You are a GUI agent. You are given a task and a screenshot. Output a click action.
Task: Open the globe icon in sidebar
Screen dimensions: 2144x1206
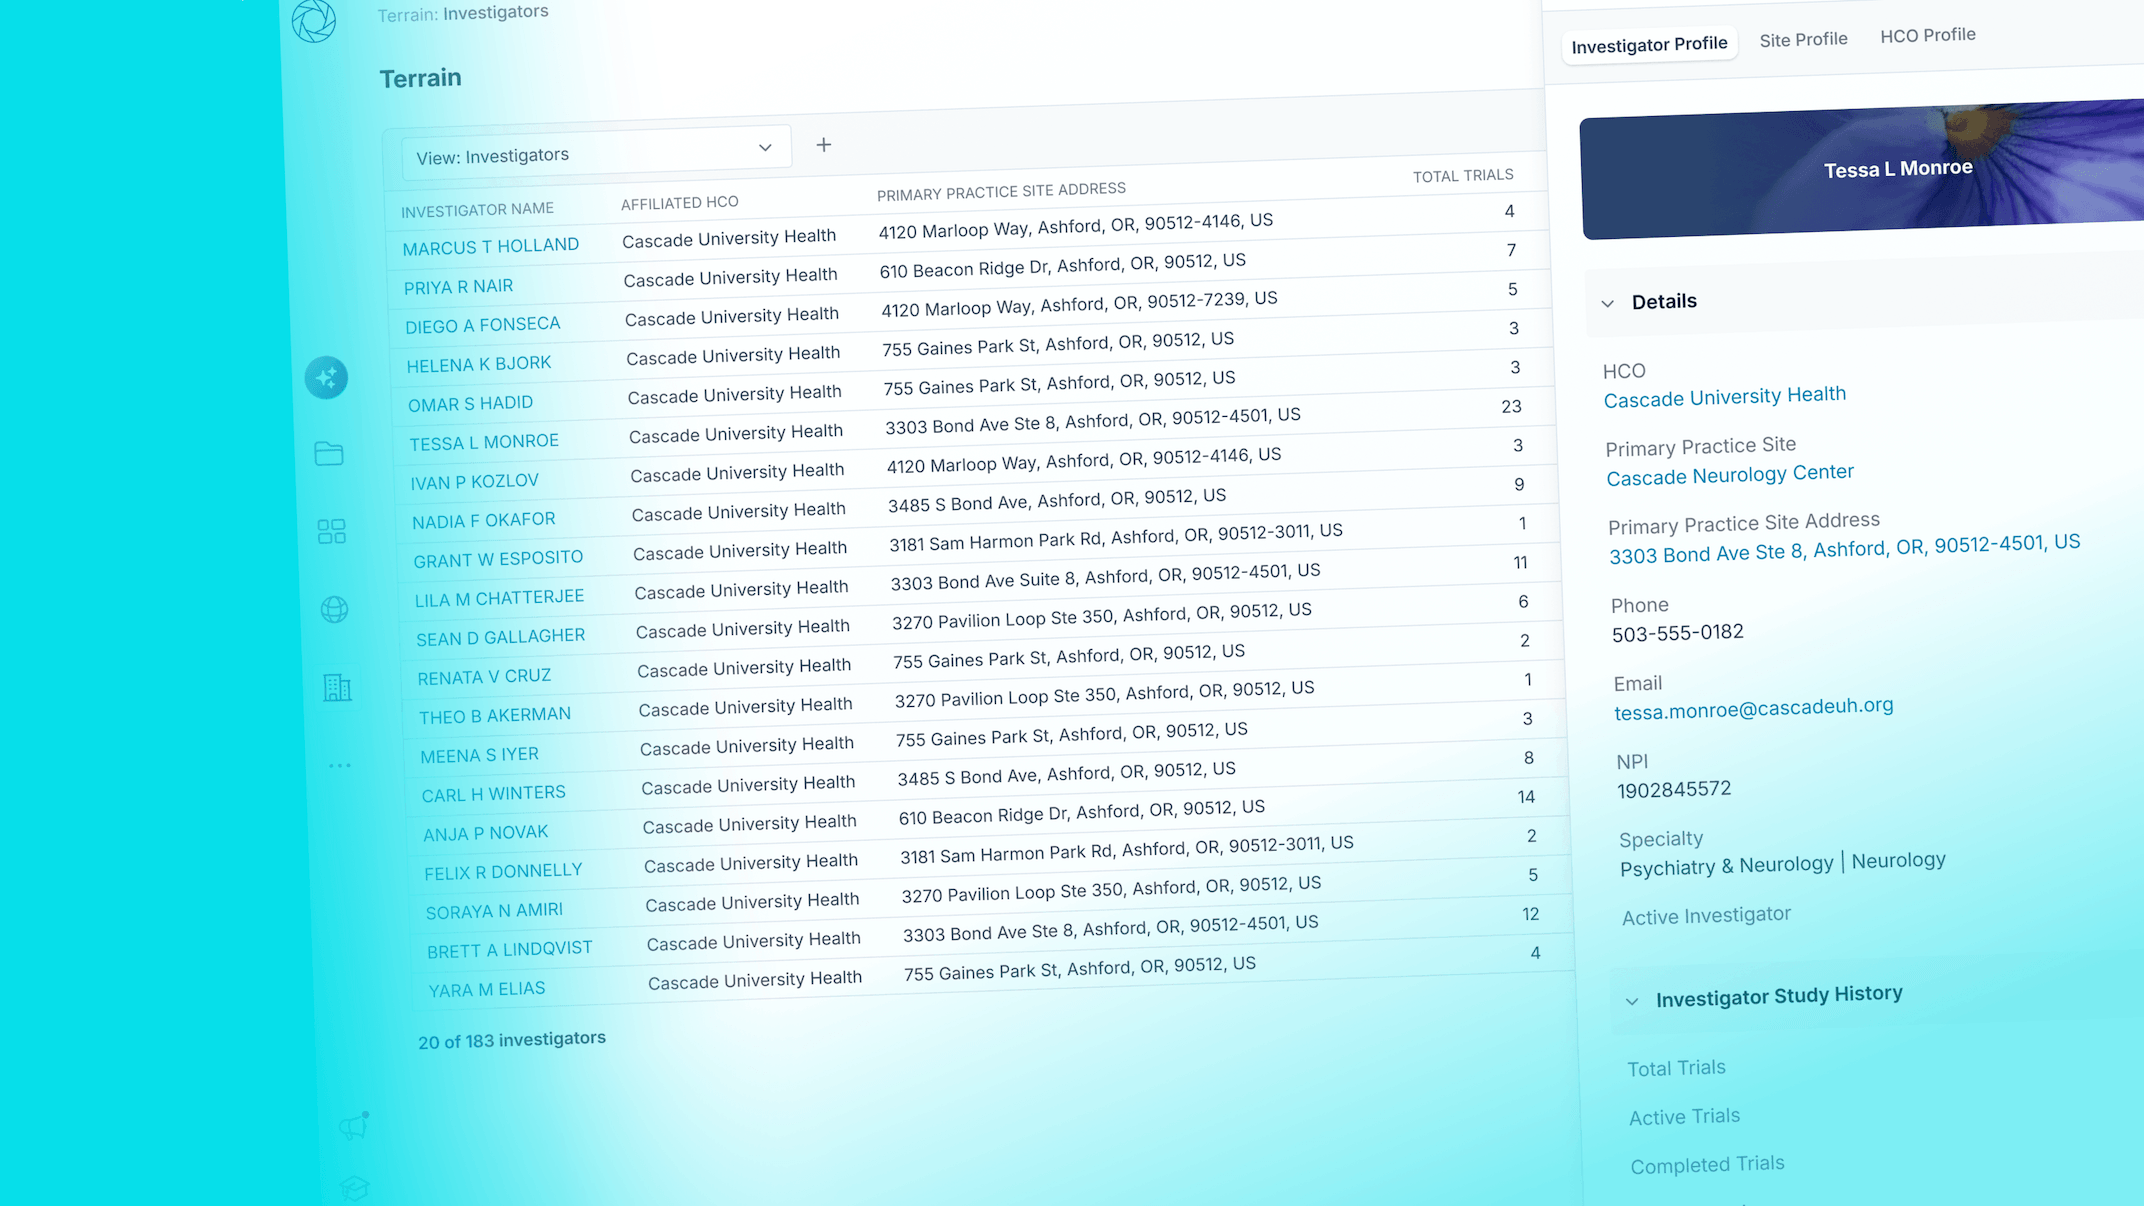[334, 609]
